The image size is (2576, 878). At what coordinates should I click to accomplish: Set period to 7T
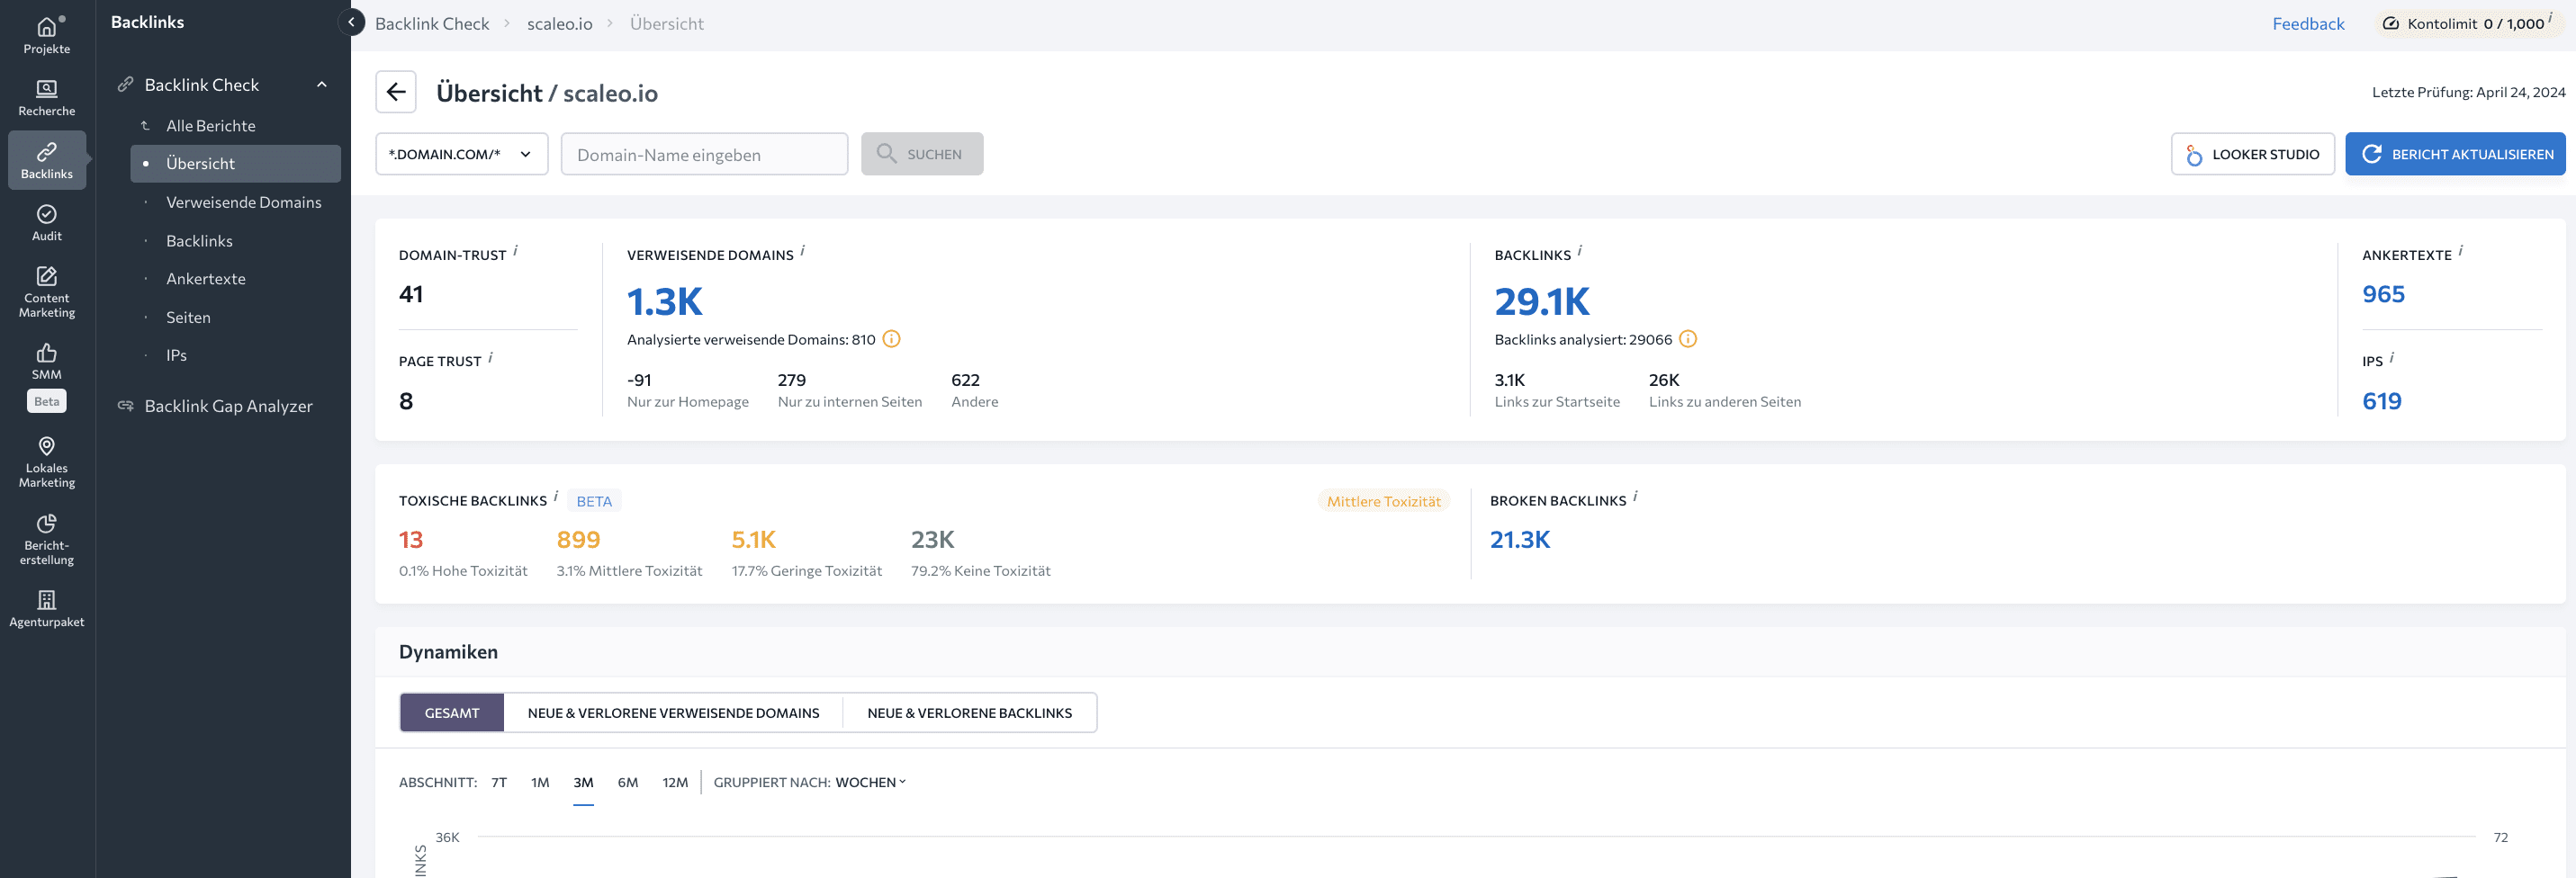499,782
